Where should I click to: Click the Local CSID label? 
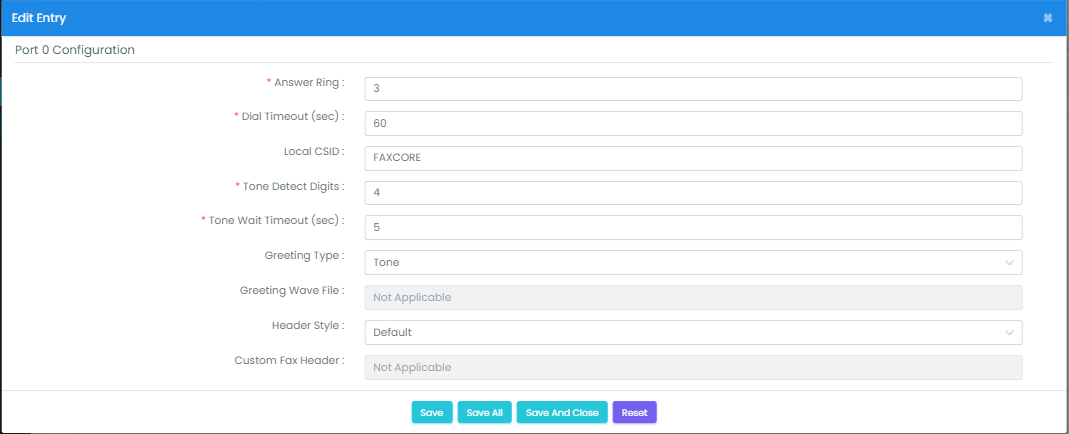pyautogui.click(x=314, y=151)
